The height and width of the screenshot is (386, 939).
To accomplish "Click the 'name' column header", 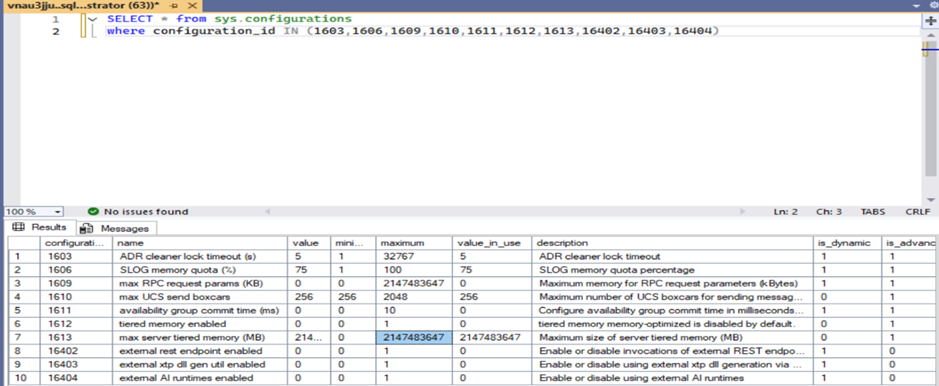I will (200, 243).
